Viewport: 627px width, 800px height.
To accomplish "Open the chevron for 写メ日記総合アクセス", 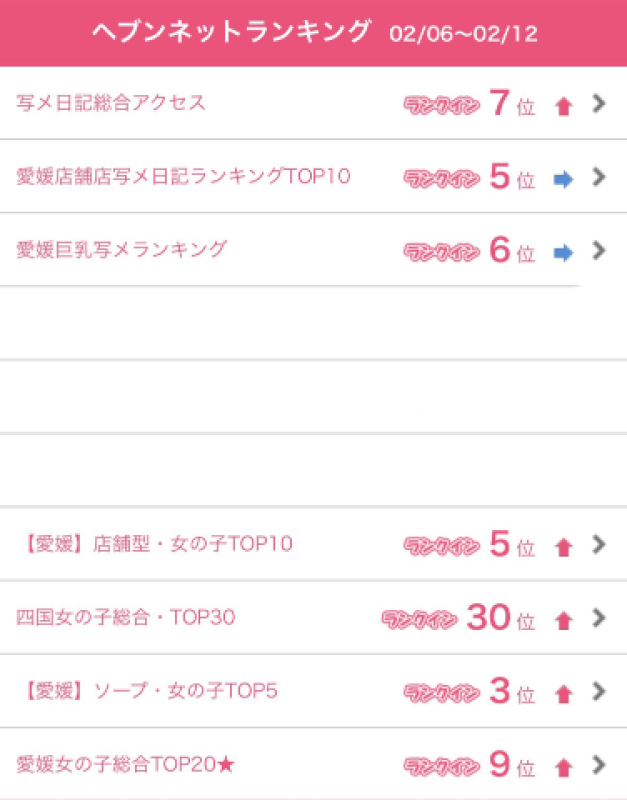I will point(599,103).
